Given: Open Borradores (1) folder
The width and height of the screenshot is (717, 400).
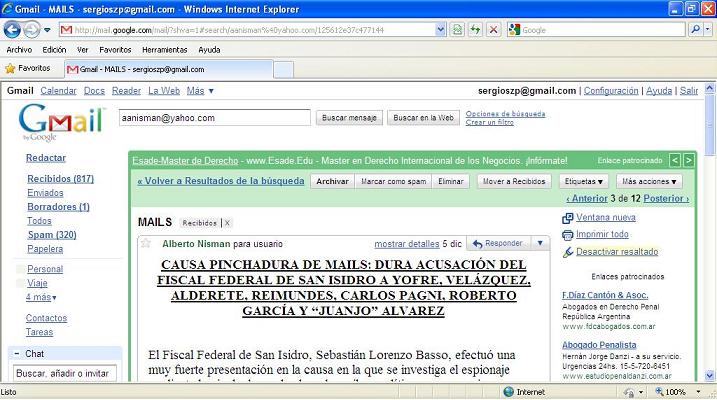Looking at the screenshot, I should pyautogui.click(x=58, y=207).
